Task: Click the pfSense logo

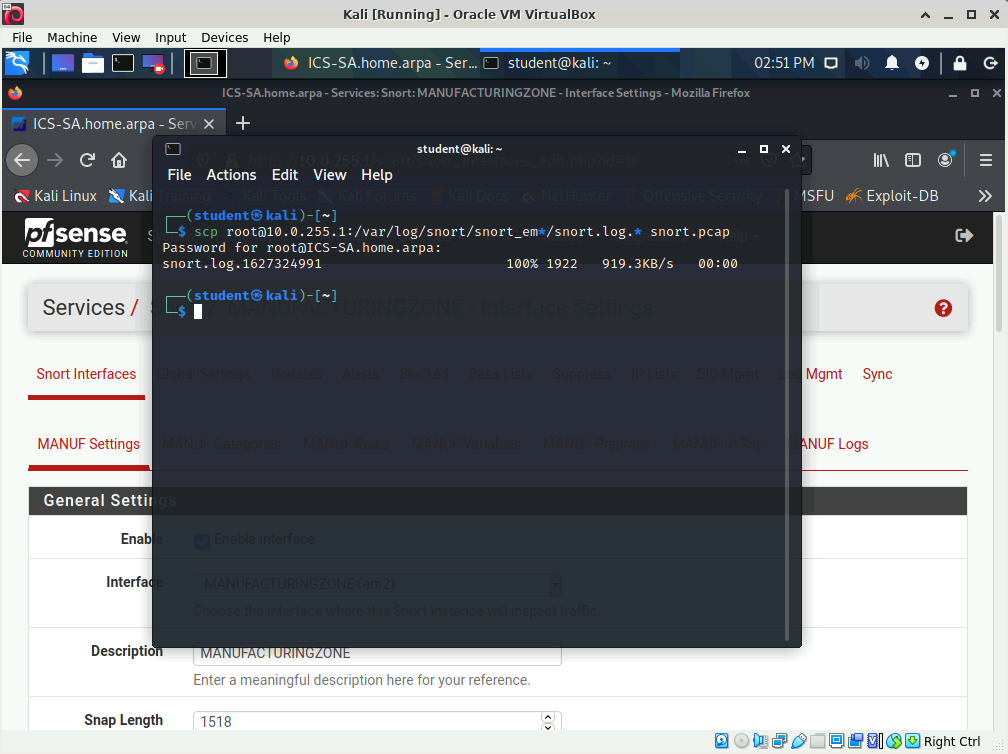Action: point(75,237)
